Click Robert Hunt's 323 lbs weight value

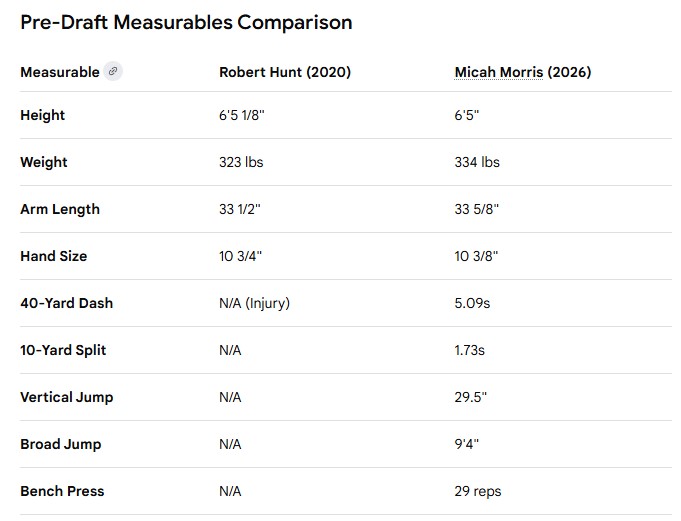coord(241,162)
